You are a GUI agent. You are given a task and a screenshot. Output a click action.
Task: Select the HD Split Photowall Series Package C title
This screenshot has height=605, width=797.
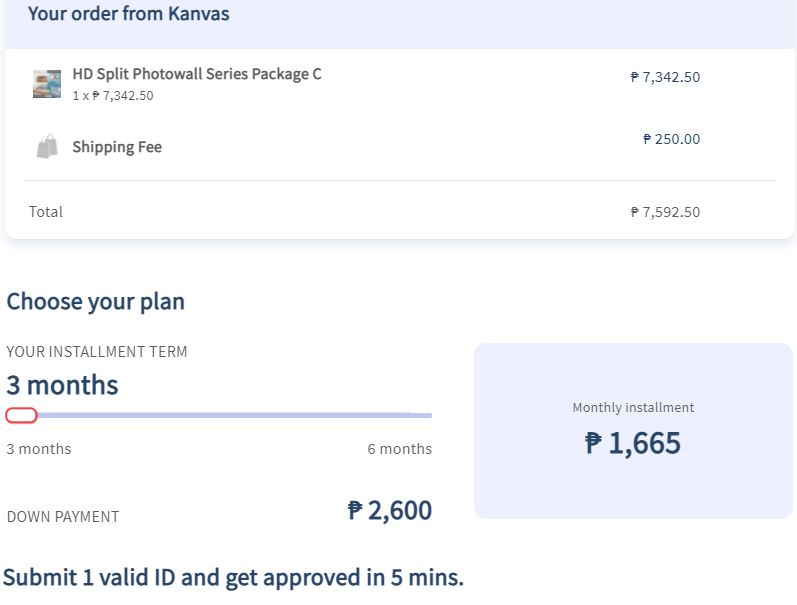click(197, 74)
